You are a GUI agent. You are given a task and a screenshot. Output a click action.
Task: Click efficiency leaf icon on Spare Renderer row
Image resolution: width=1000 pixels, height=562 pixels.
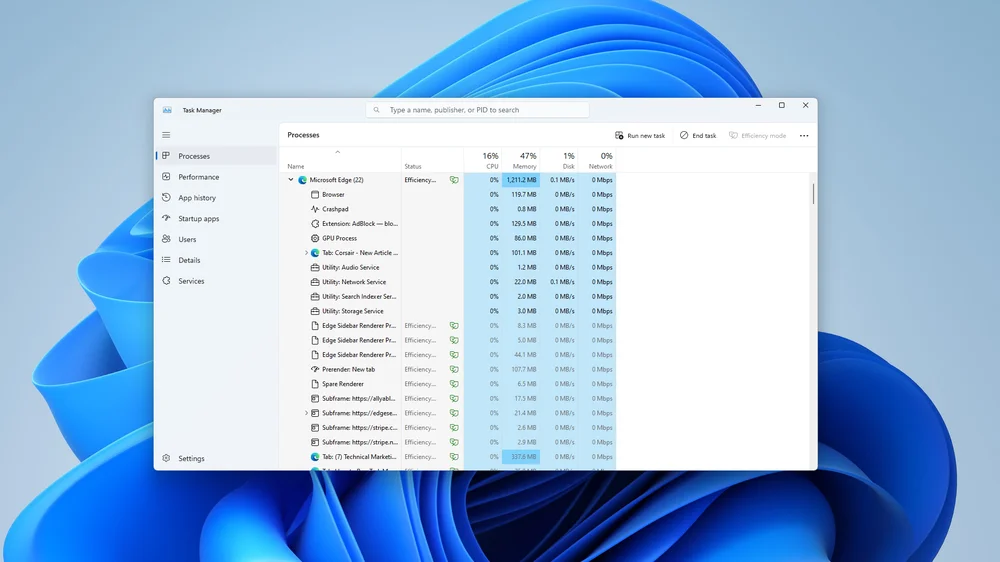click(454, 384)
